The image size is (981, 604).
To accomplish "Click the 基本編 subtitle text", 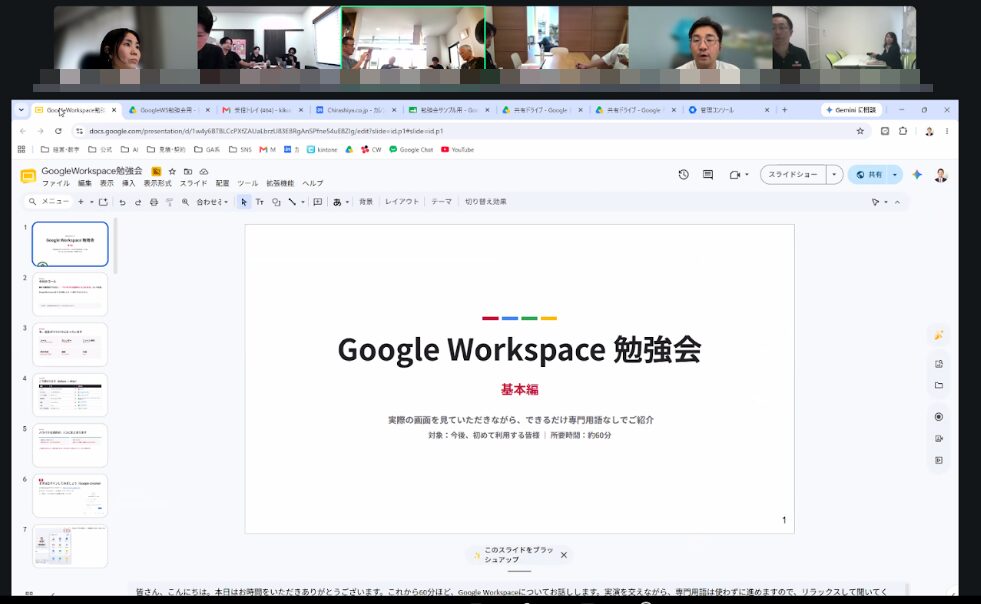I will pyautogui.click(x=519, y=389).
